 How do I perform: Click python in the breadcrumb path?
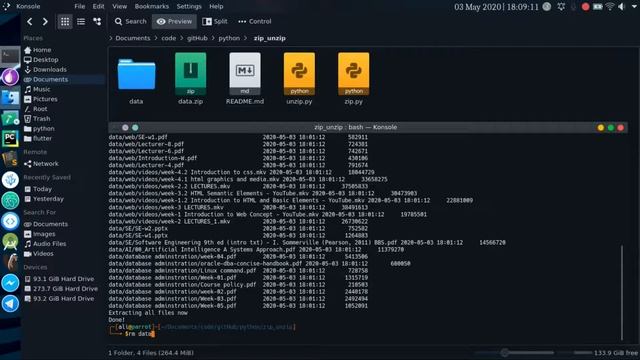[229, 38]
